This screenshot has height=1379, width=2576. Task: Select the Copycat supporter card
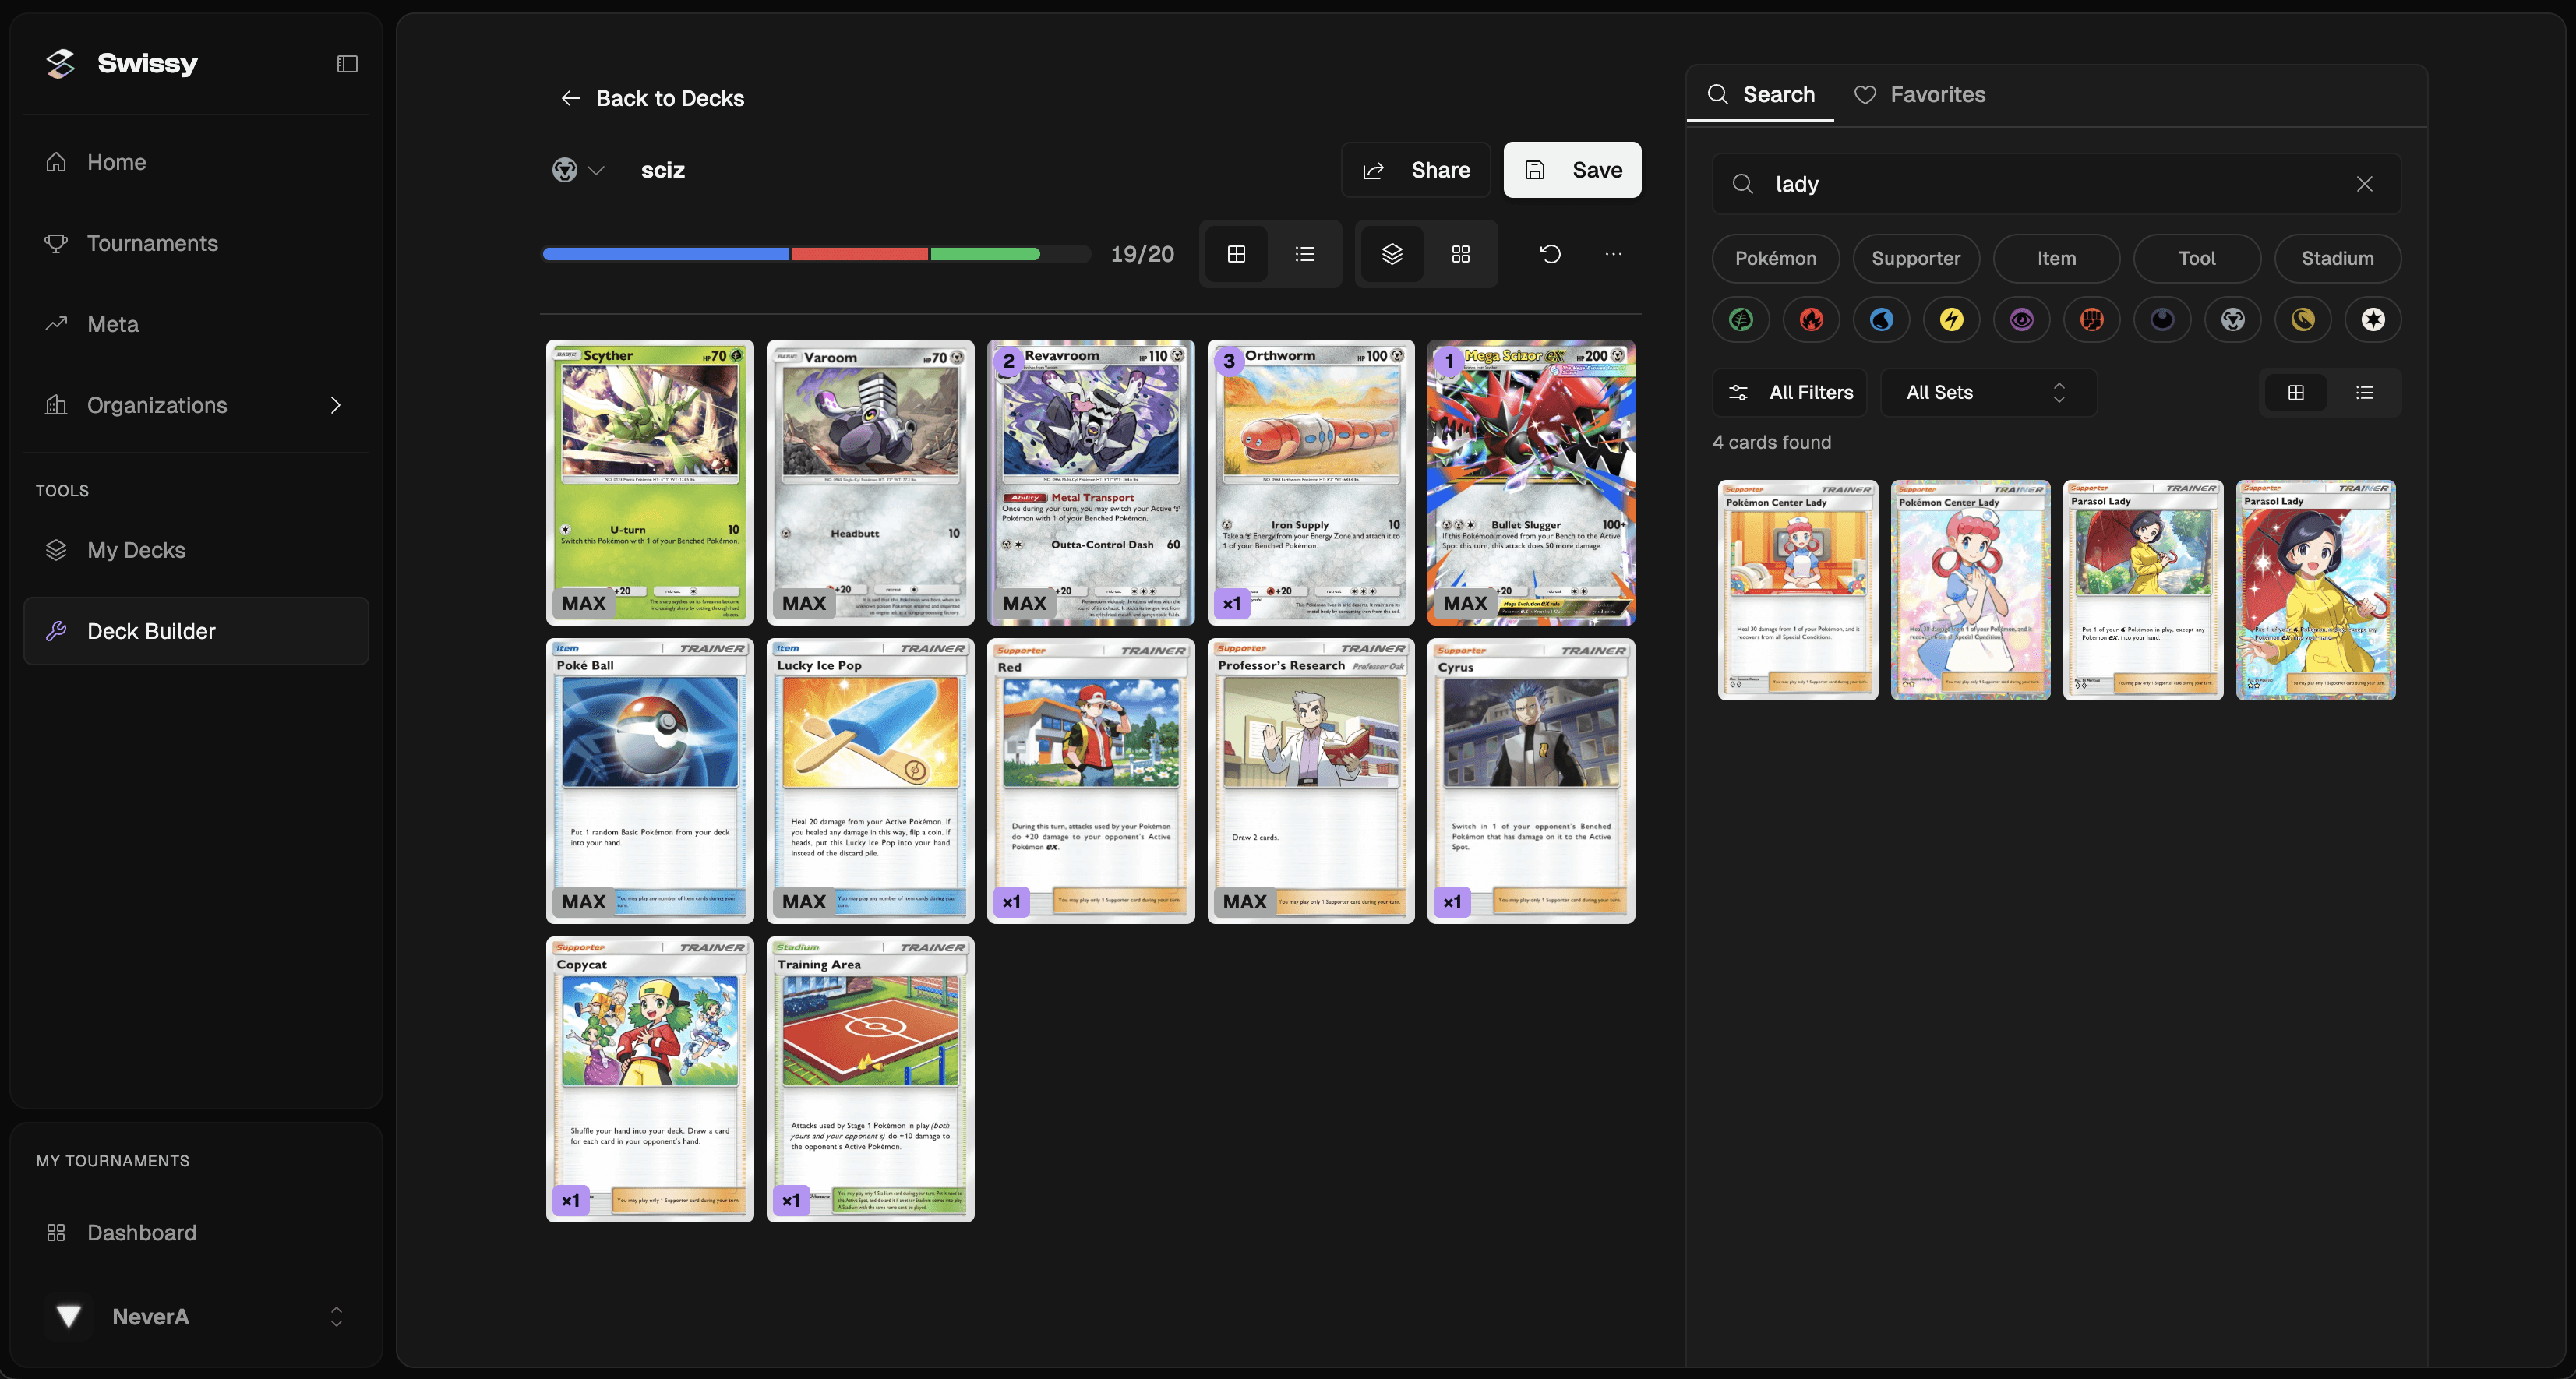tap(650, 1079)
